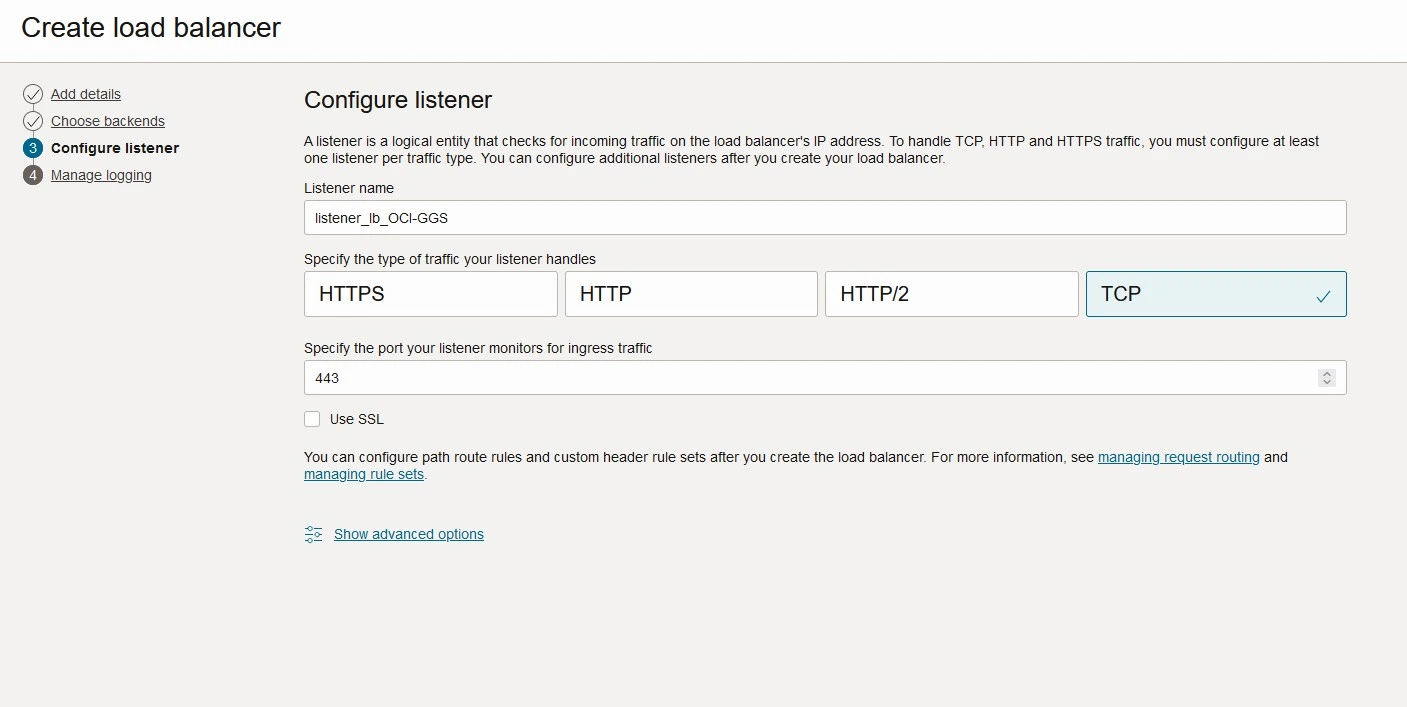Enable the Use SSL checkbox
Image resolution: width=1407 pixels, height=707 pixels.
(x=312, y=419)
